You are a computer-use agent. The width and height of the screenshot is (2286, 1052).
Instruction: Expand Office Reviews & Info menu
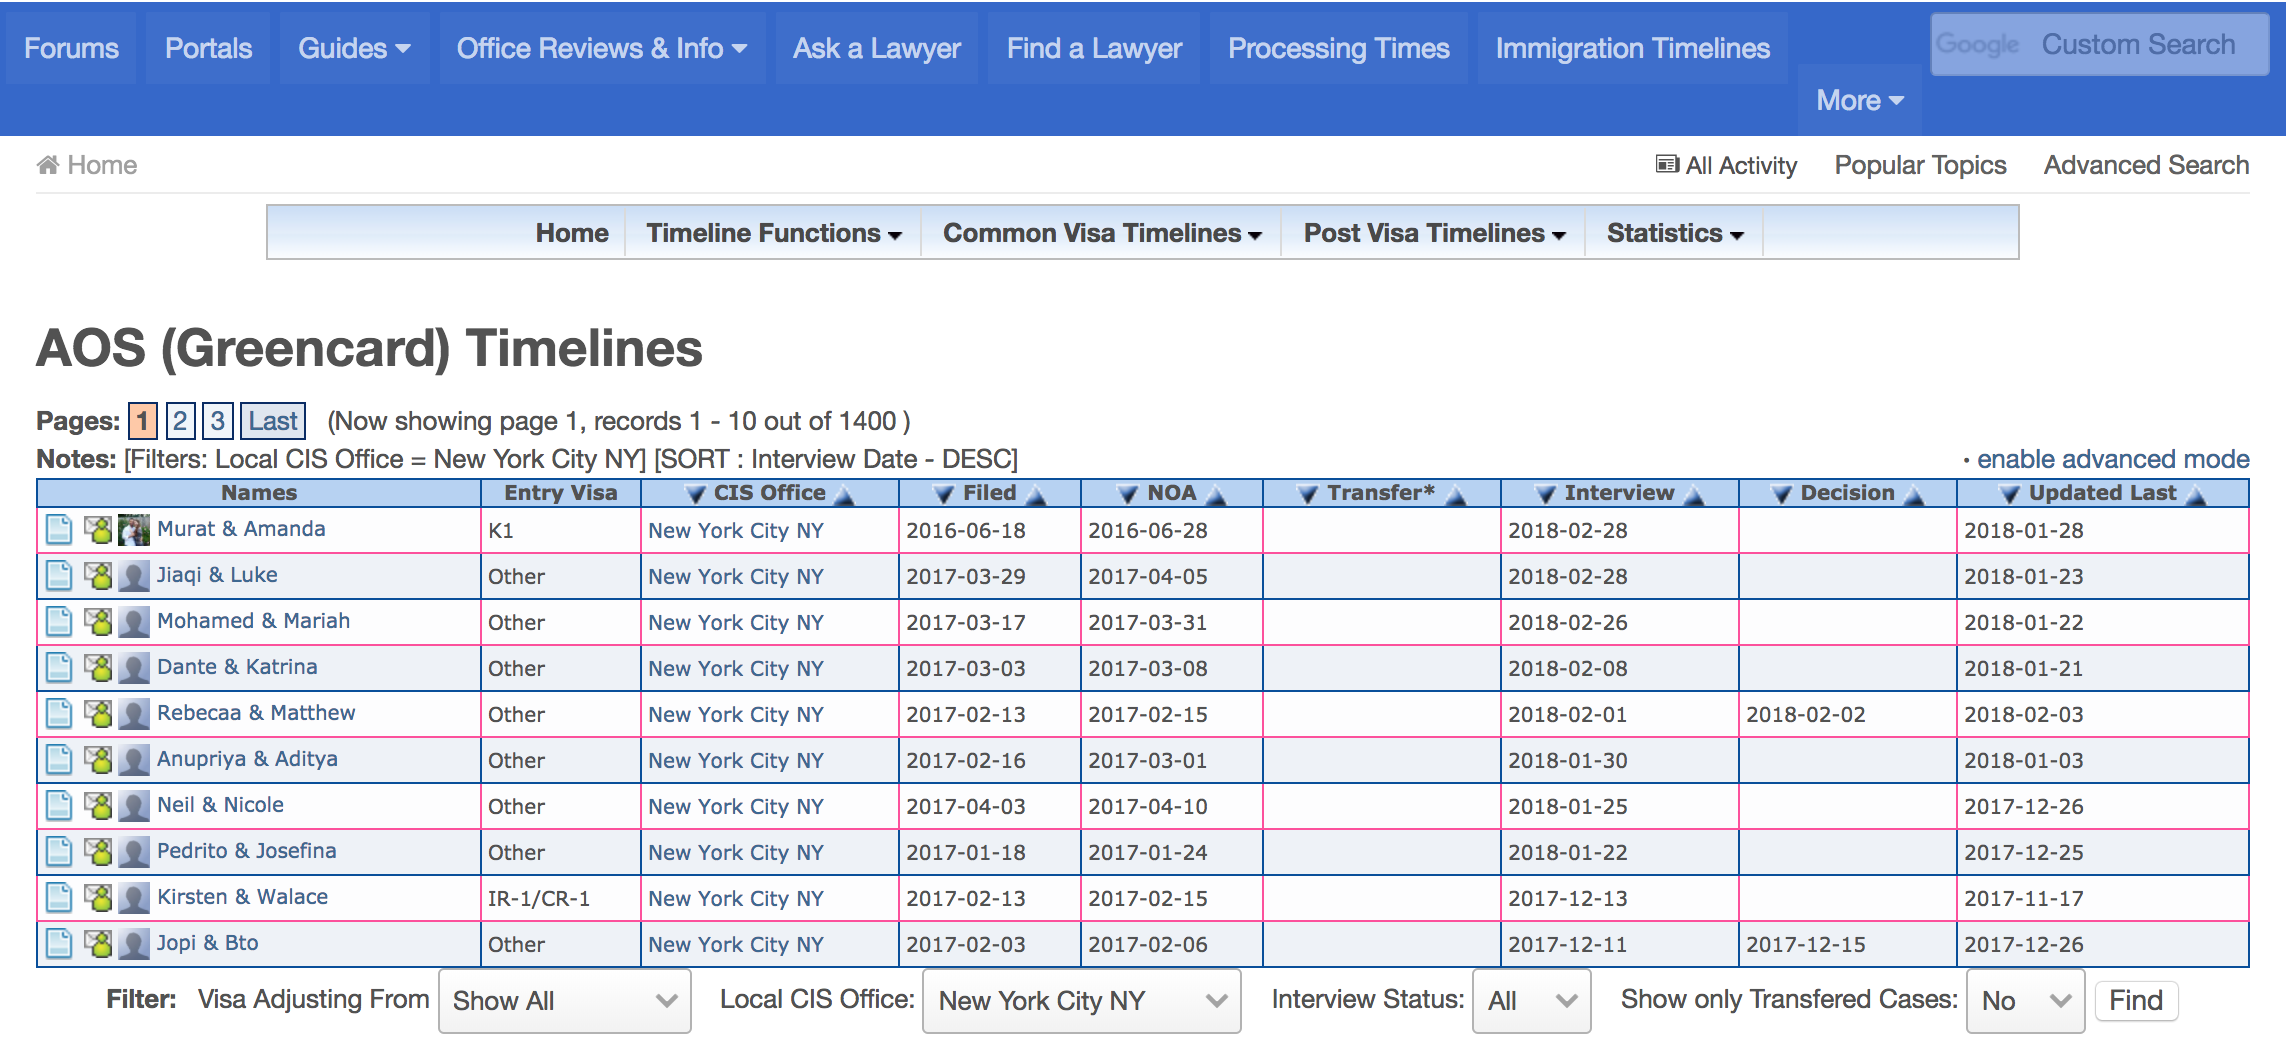(x=602, y=48)
